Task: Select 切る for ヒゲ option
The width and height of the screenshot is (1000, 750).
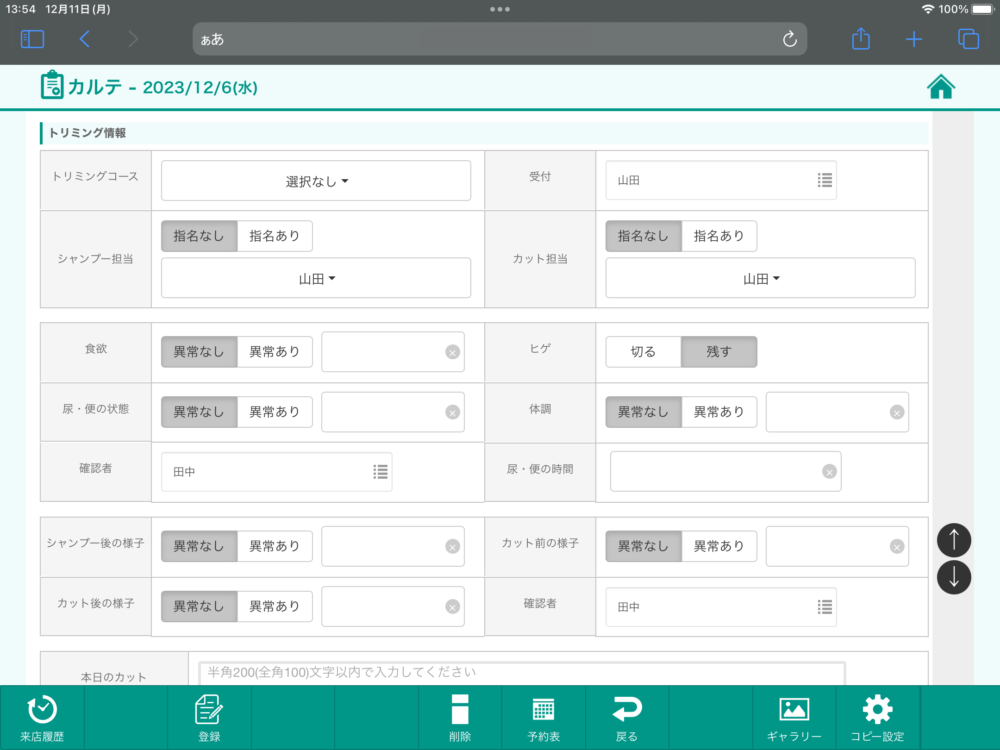Action: 643,352
